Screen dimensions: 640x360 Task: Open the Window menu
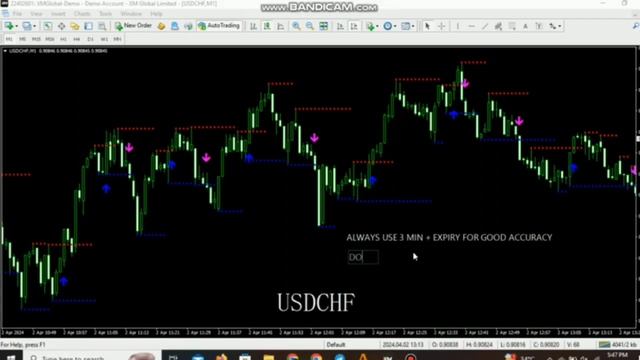click(x=131, y=13)
